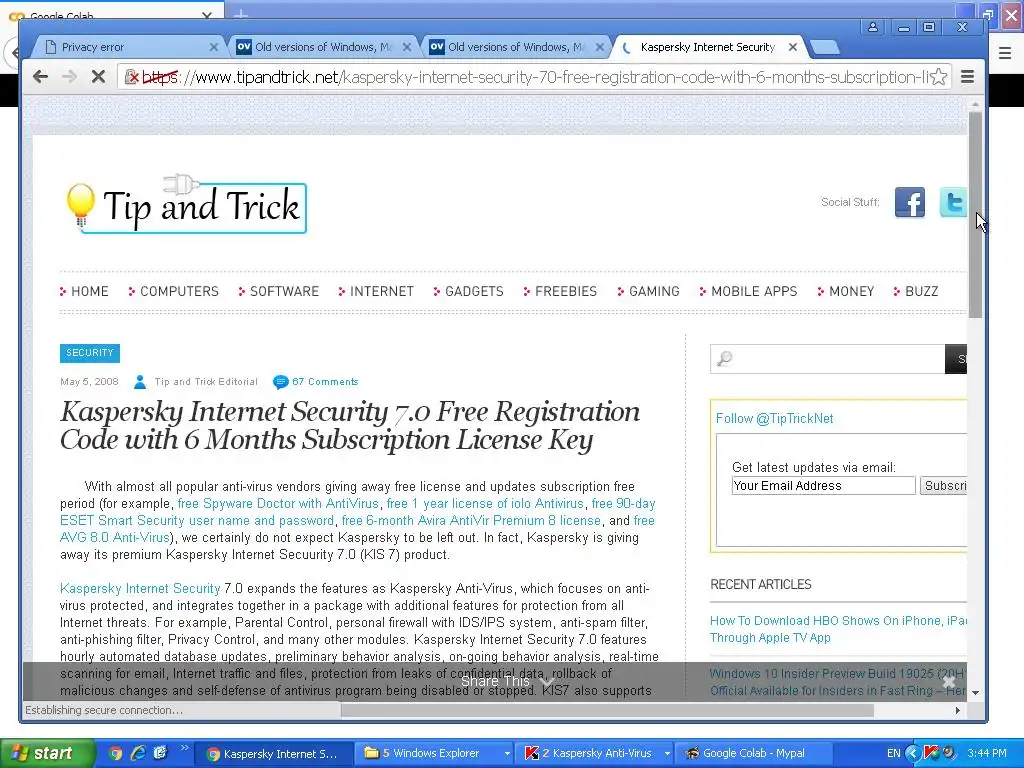Expand hidden quick launch items chevron
Image resolution: width=1024 pixels, height=768 pixels.
[x=184, y=748]
